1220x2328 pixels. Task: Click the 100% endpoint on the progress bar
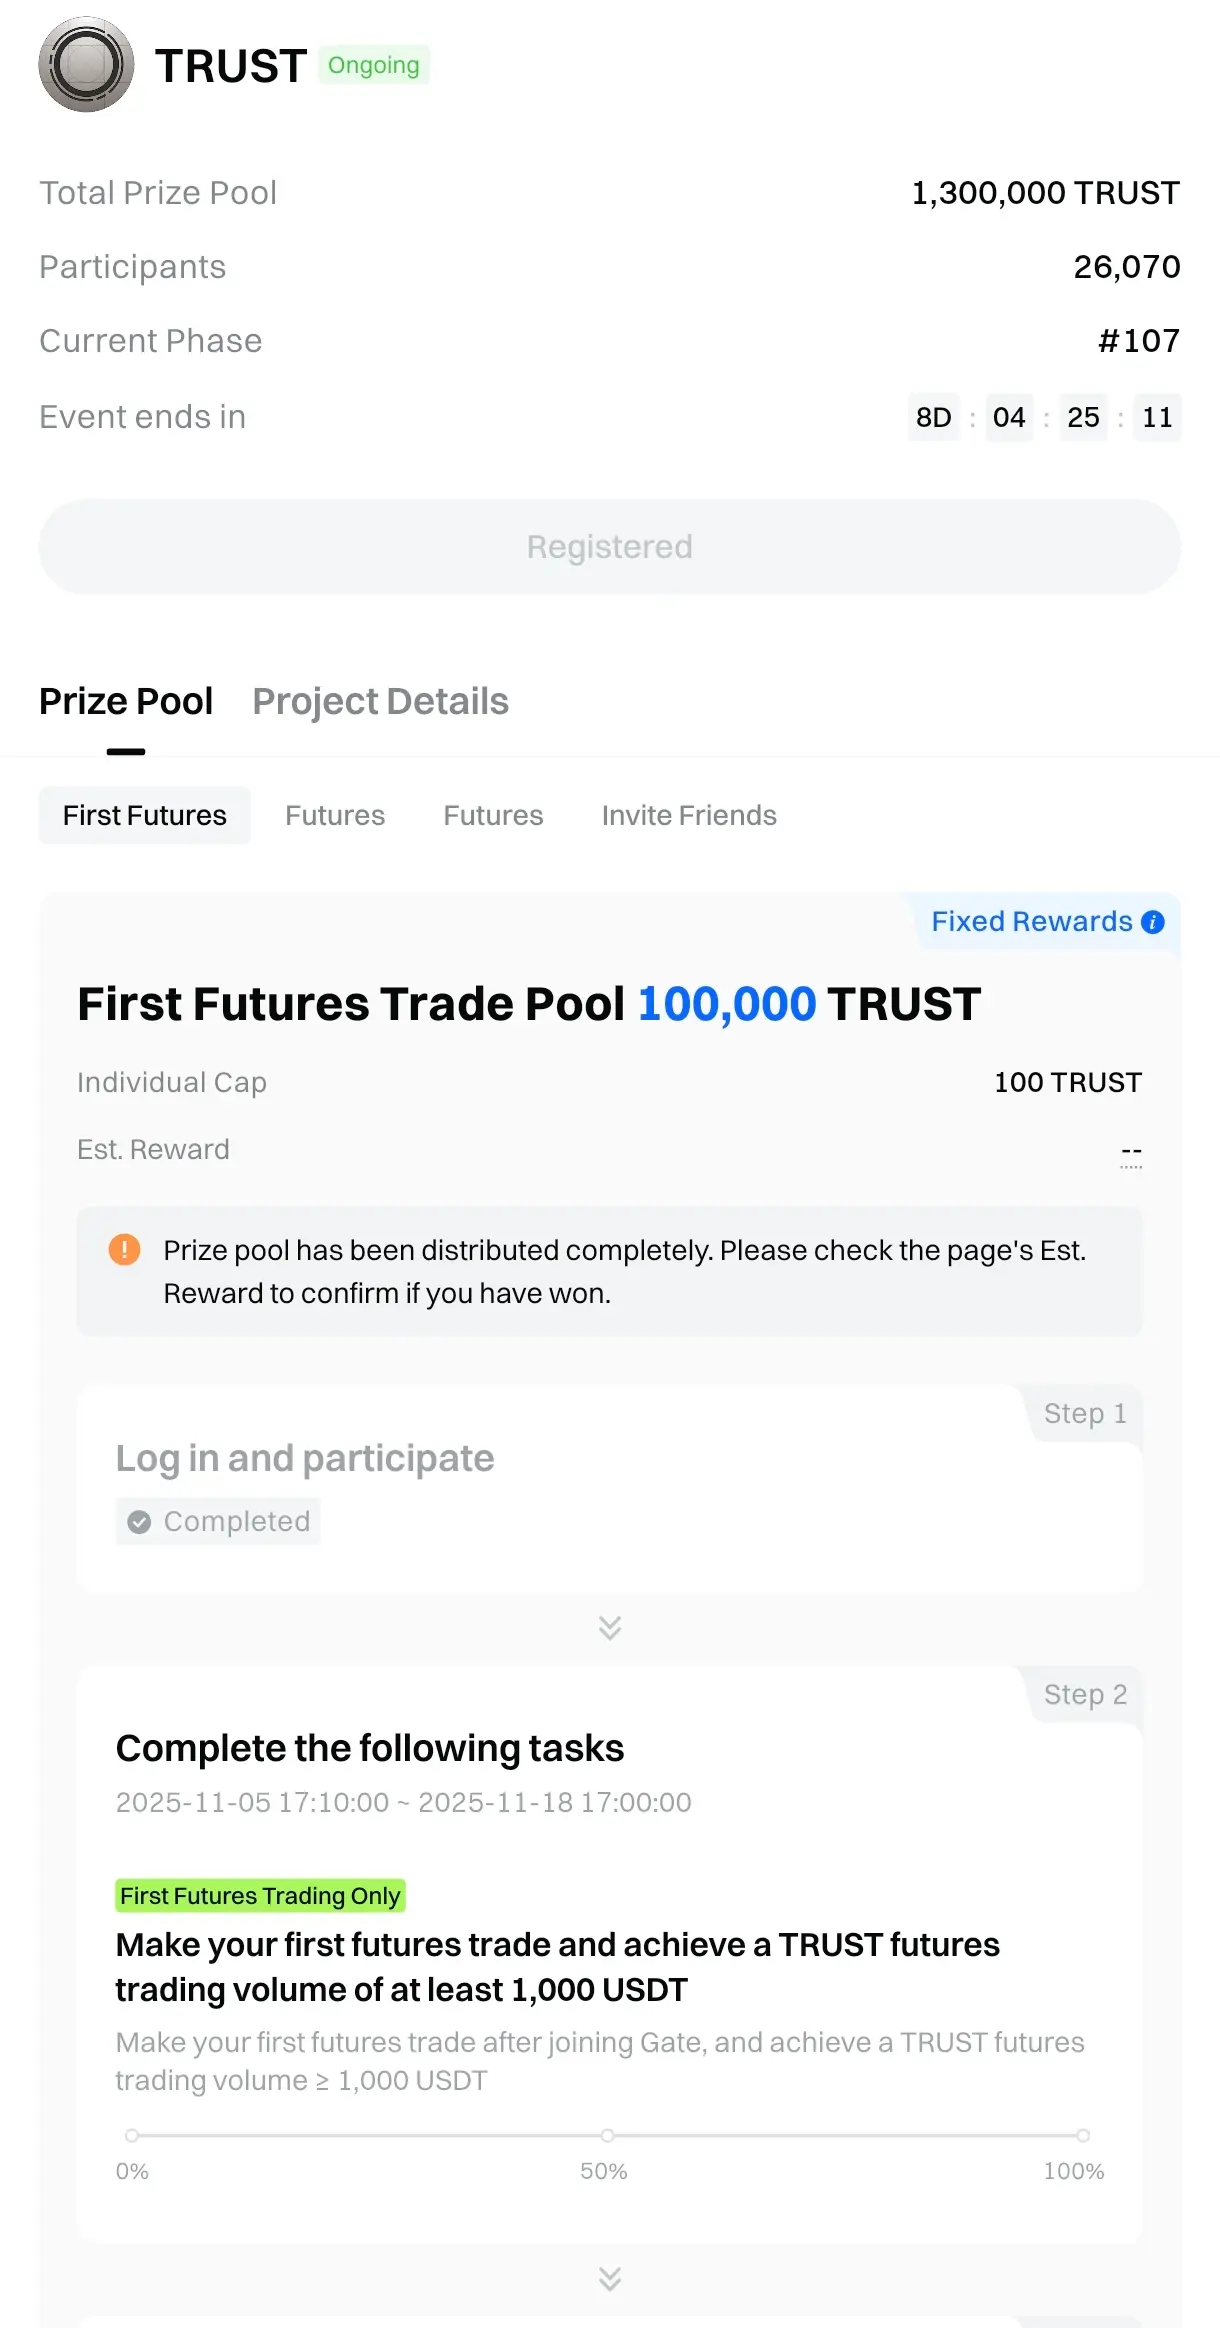pos(1082,2136)
